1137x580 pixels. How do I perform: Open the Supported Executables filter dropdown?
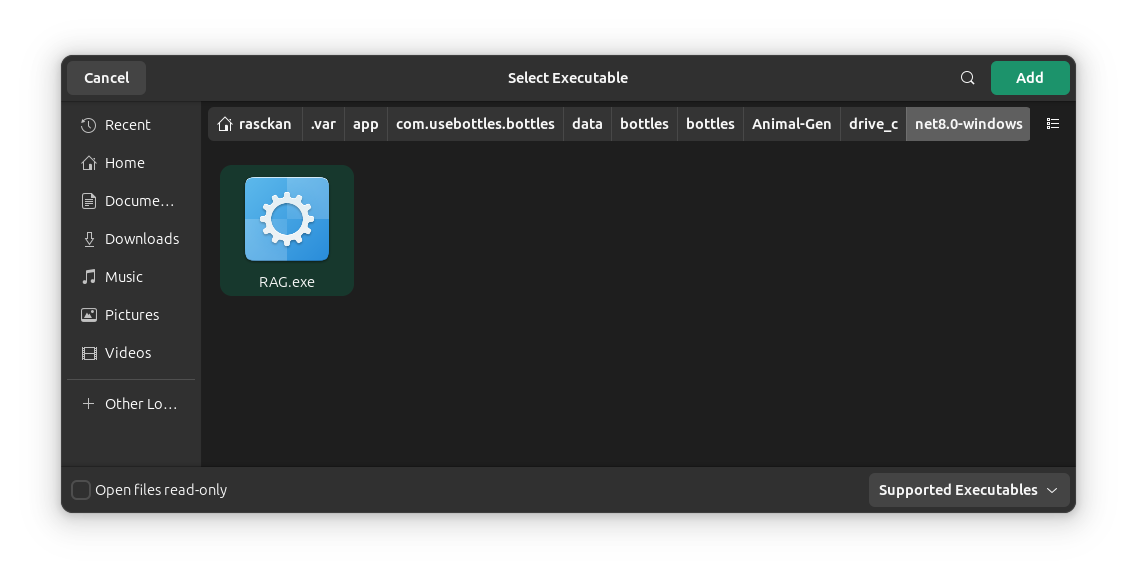click(x=968, y=490)
